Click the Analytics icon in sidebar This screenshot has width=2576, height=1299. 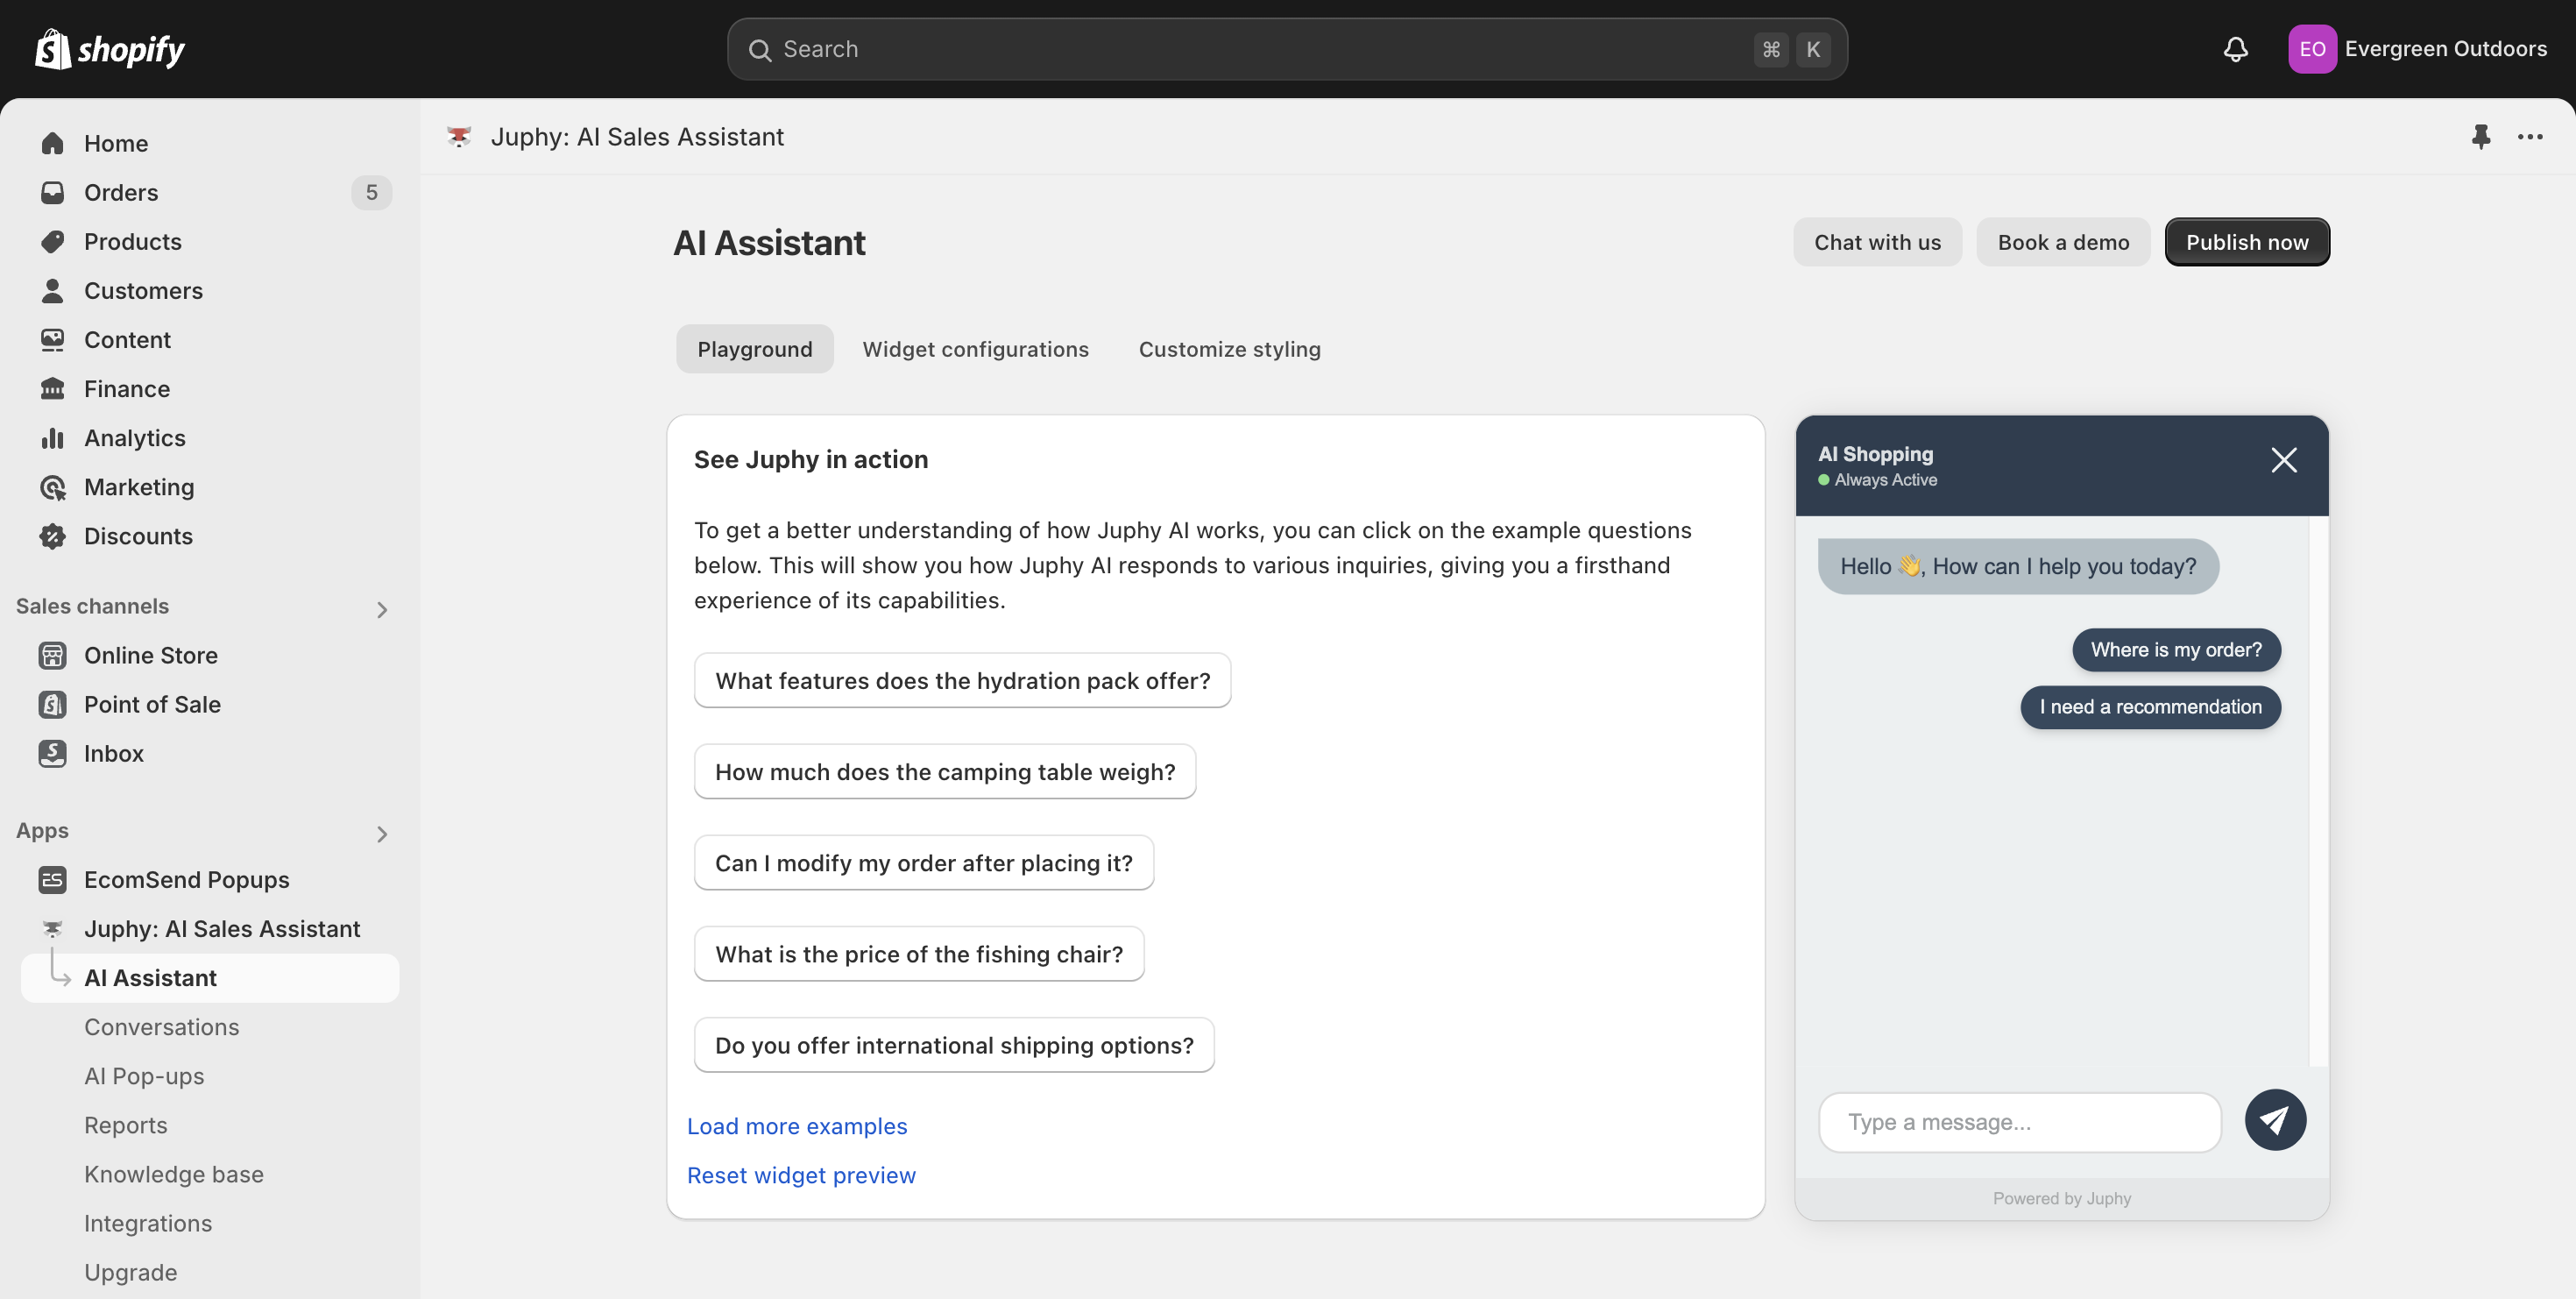point(52,437)
